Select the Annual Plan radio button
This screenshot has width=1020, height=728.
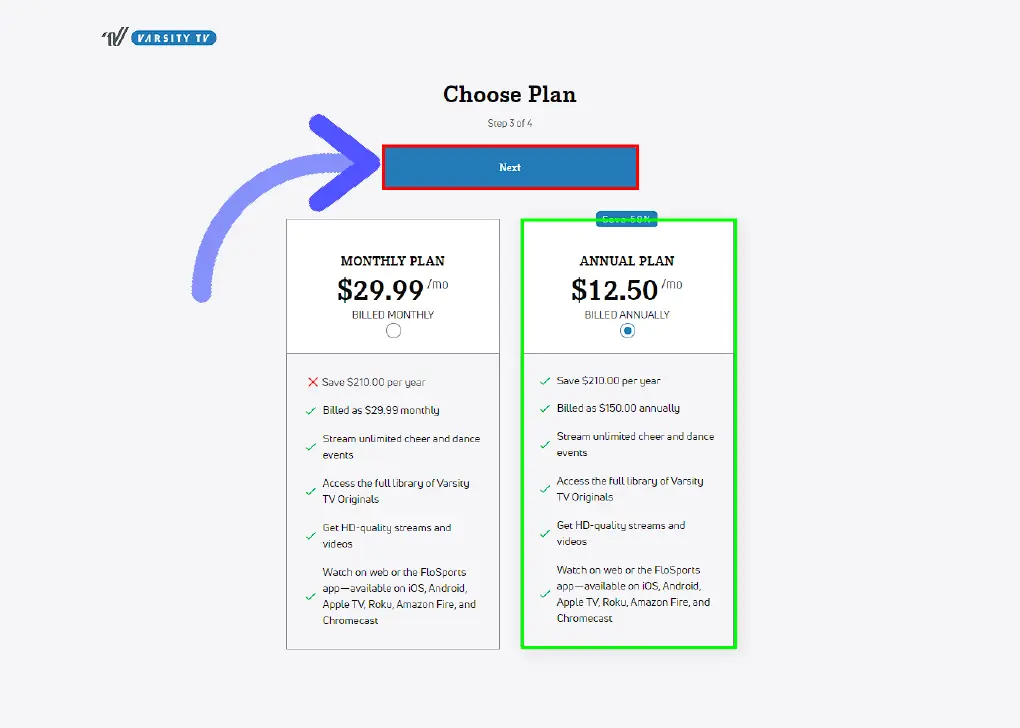(x=627, y=330)
